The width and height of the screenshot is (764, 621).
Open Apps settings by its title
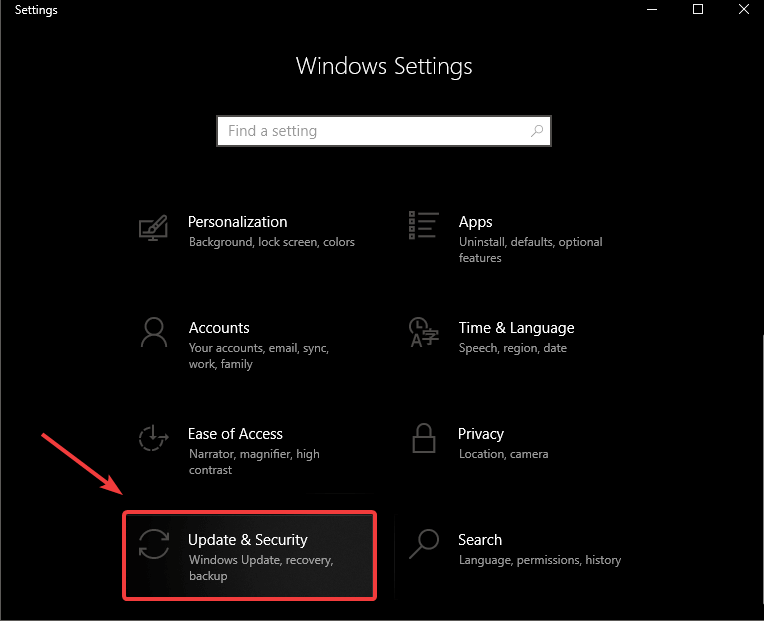pos(475,222)
